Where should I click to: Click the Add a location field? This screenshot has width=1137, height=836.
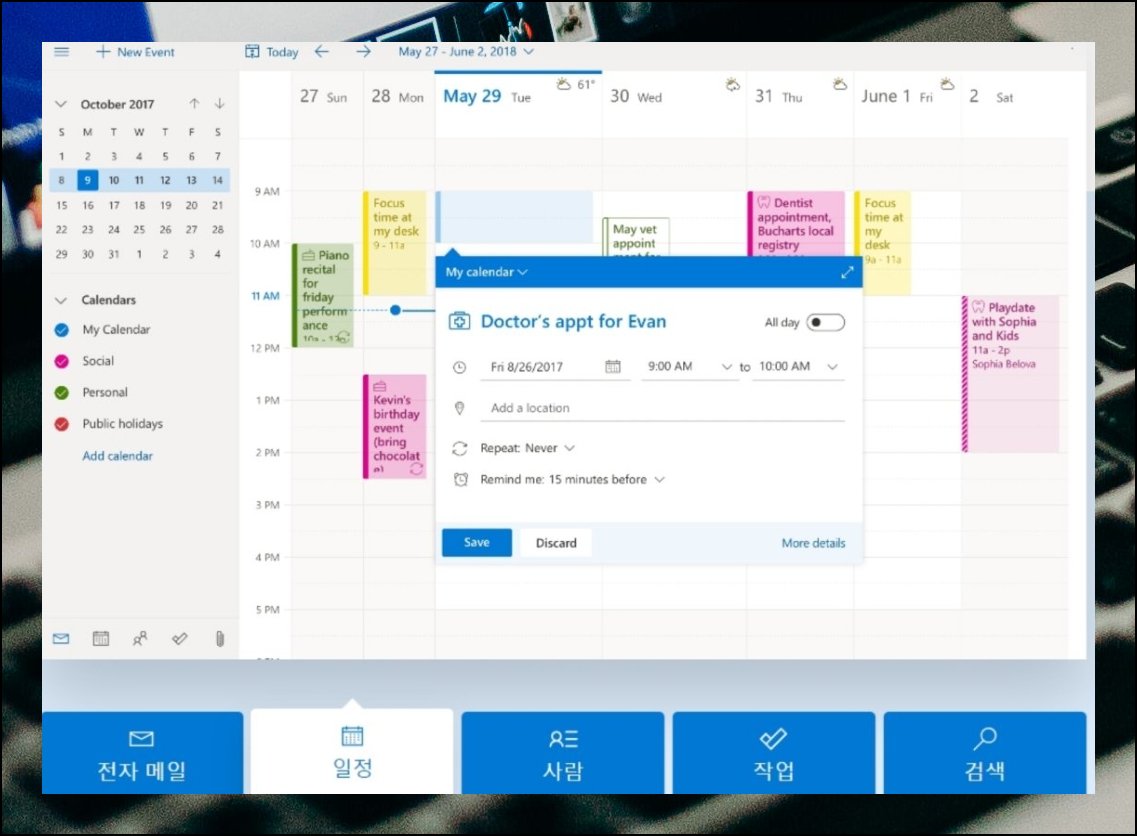coord(662,408)
